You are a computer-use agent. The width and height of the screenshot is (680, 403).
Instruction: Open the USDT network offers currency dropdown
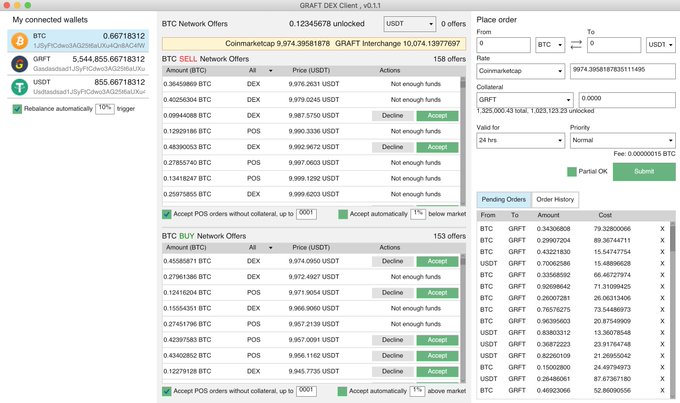pos(409,24)
